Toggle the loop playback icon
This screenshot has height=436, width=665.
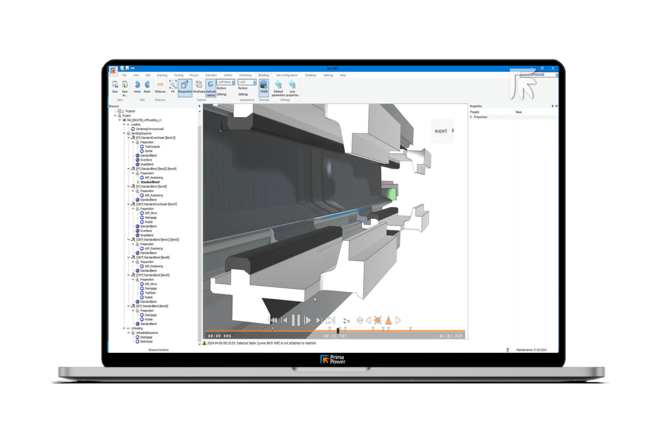[x=330, y=320]
